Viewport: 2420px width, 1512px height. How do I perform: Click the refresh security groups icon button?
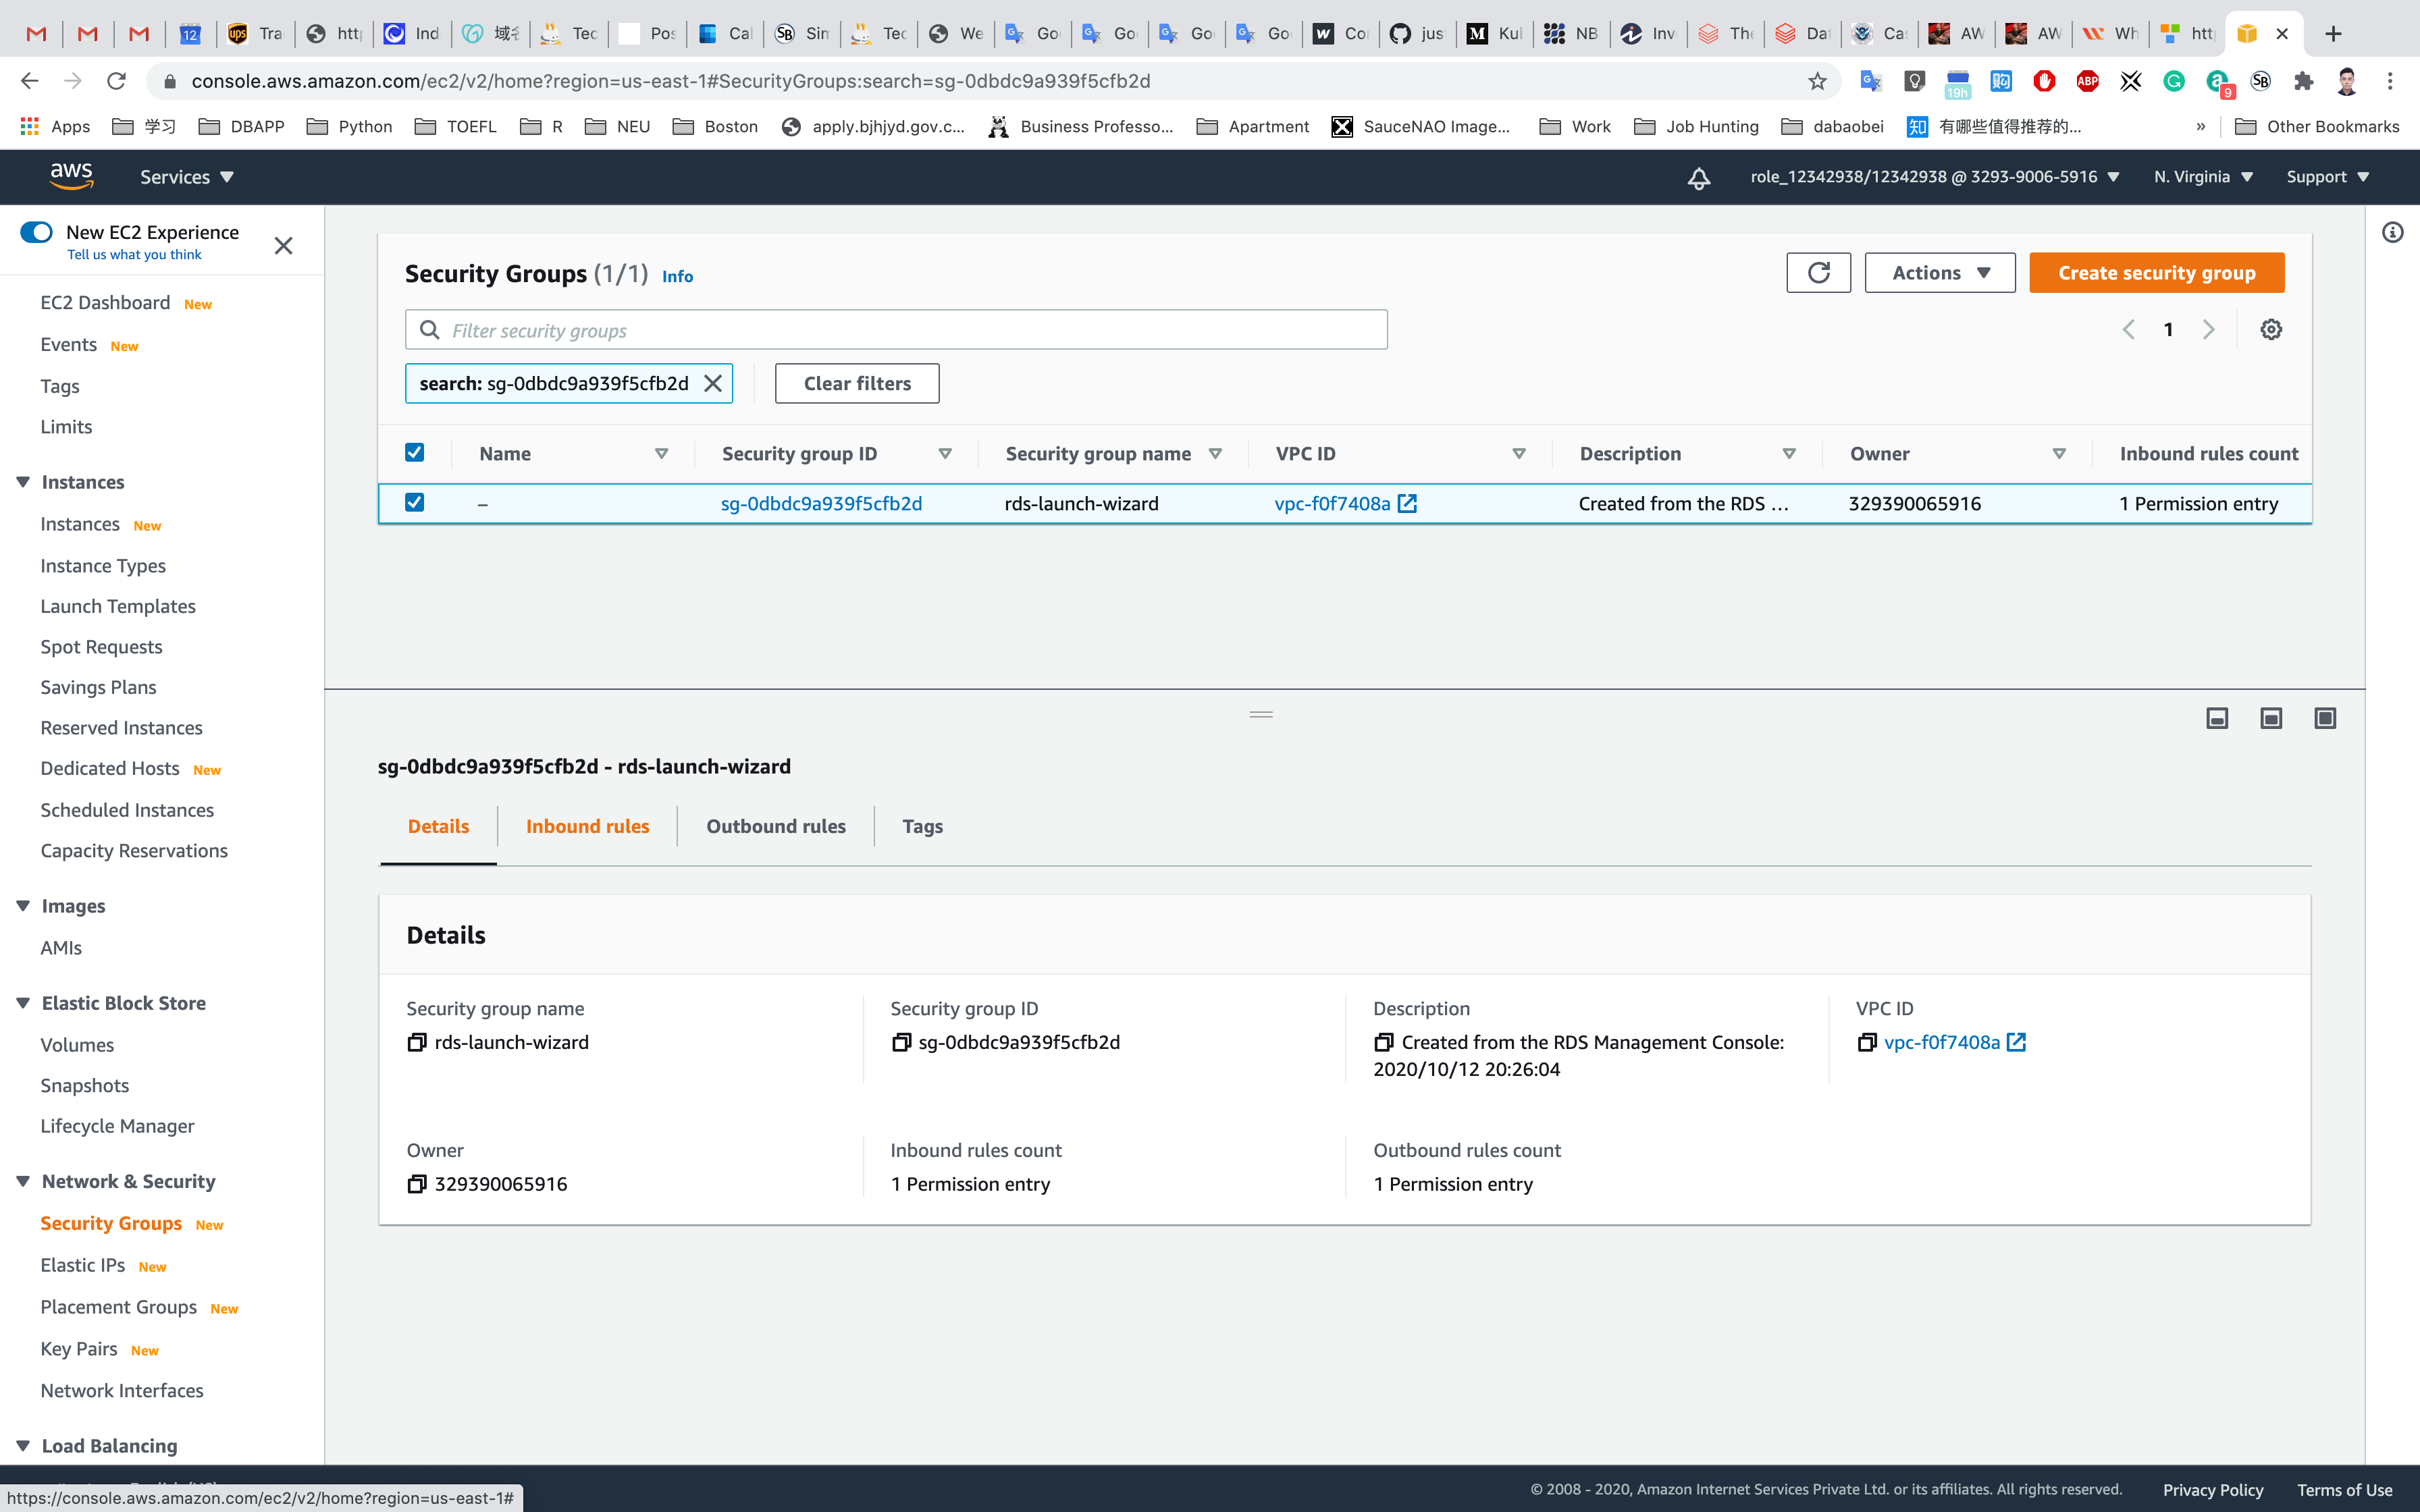[x=1818, y=273]
